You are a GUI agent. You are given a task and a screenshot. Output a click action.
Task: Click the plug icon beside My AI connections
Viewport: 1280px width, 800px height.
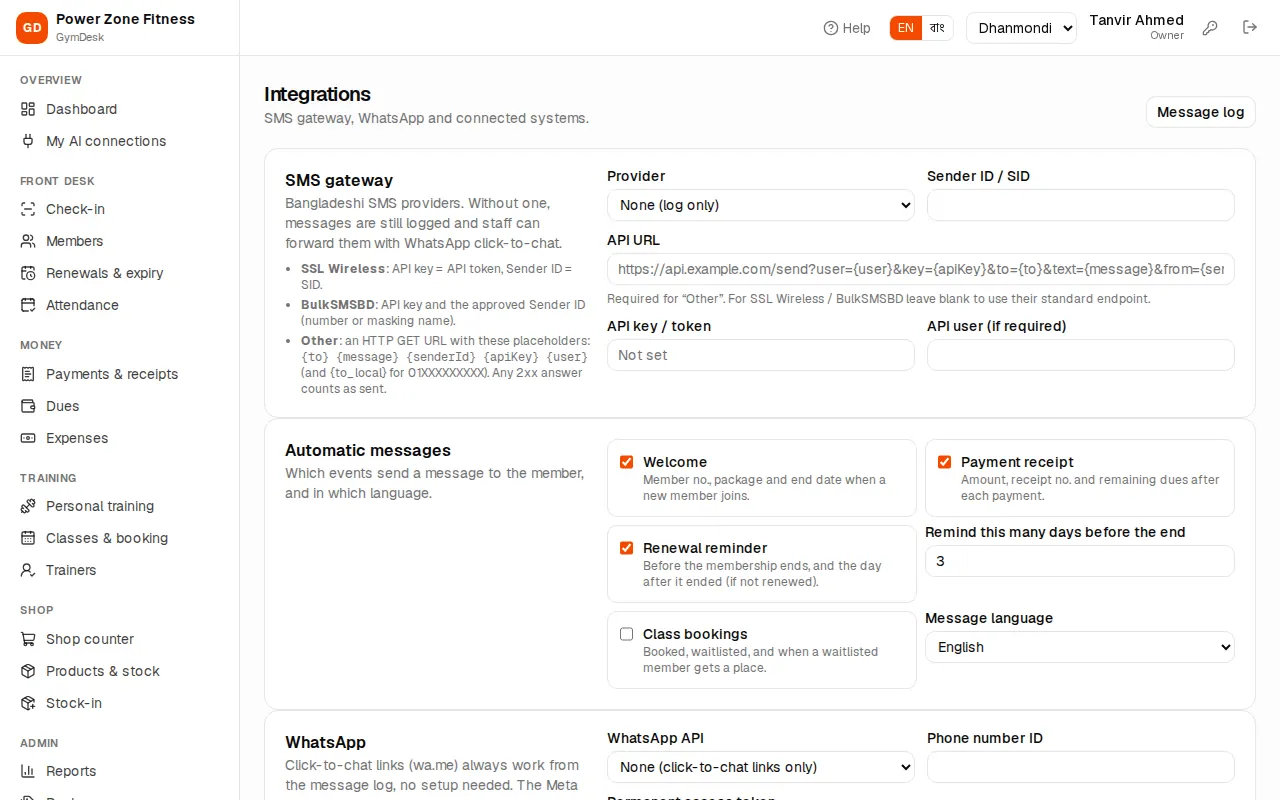click(x=28, y=141)
